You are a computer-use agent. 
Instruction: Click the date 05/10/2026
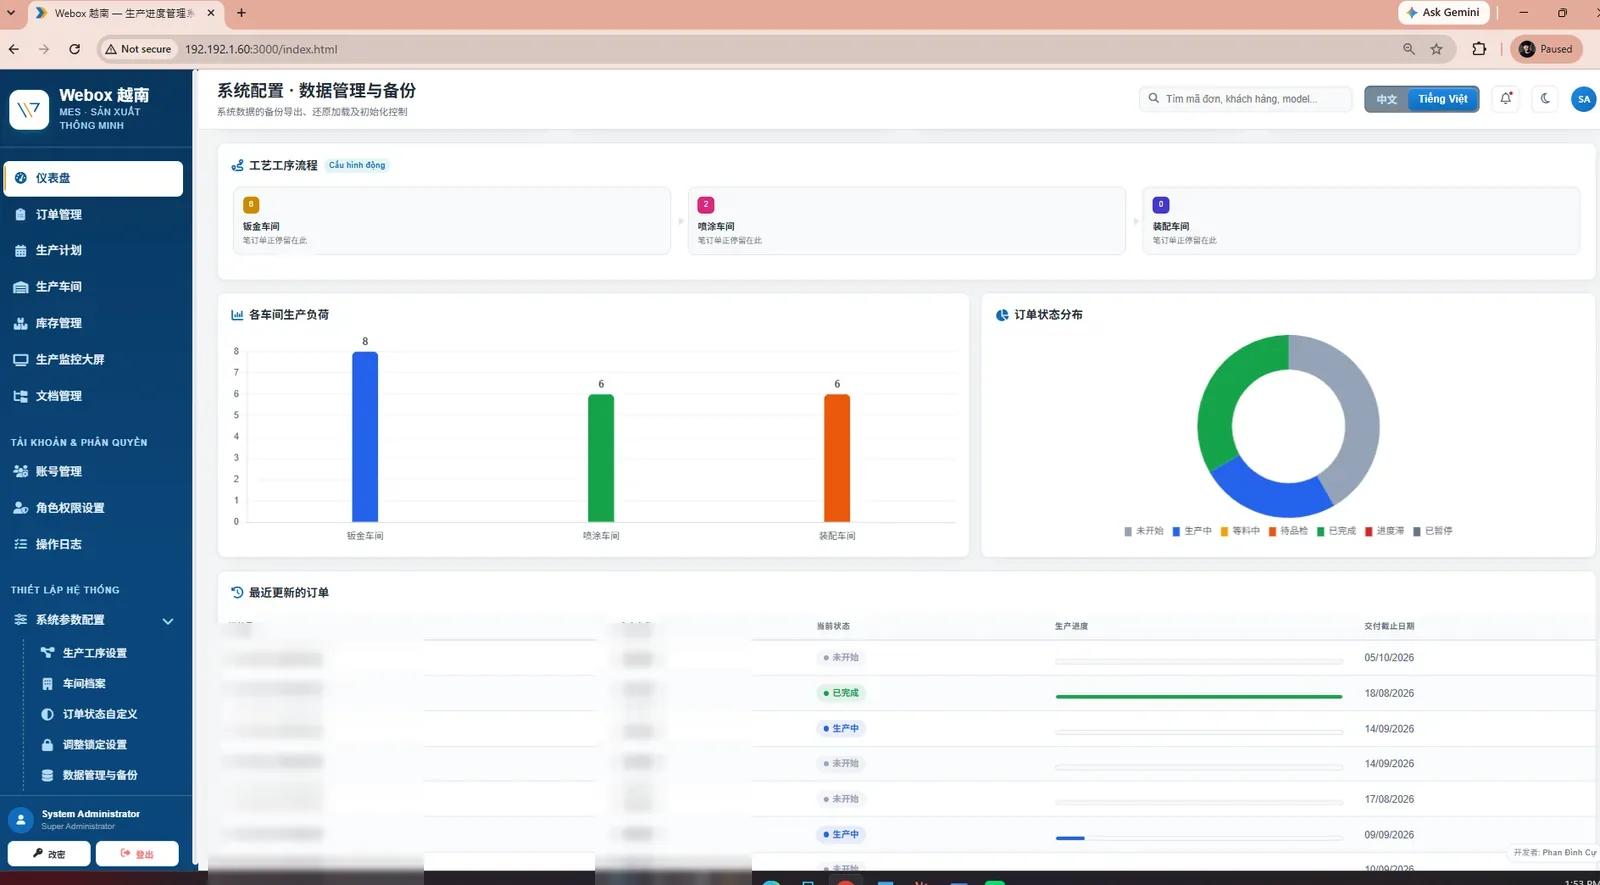(1389, 658)
